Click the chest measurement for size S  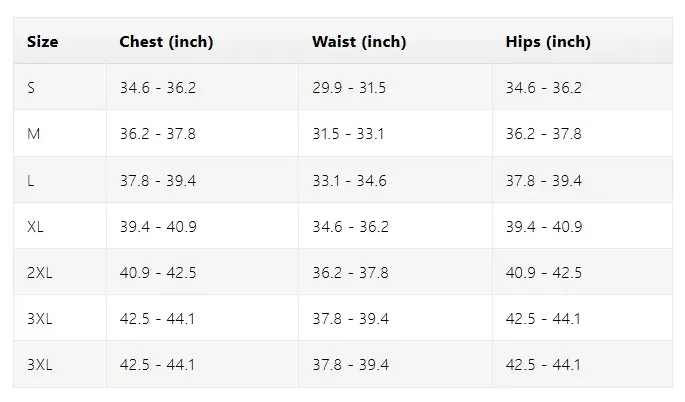(x=158, y=88)
